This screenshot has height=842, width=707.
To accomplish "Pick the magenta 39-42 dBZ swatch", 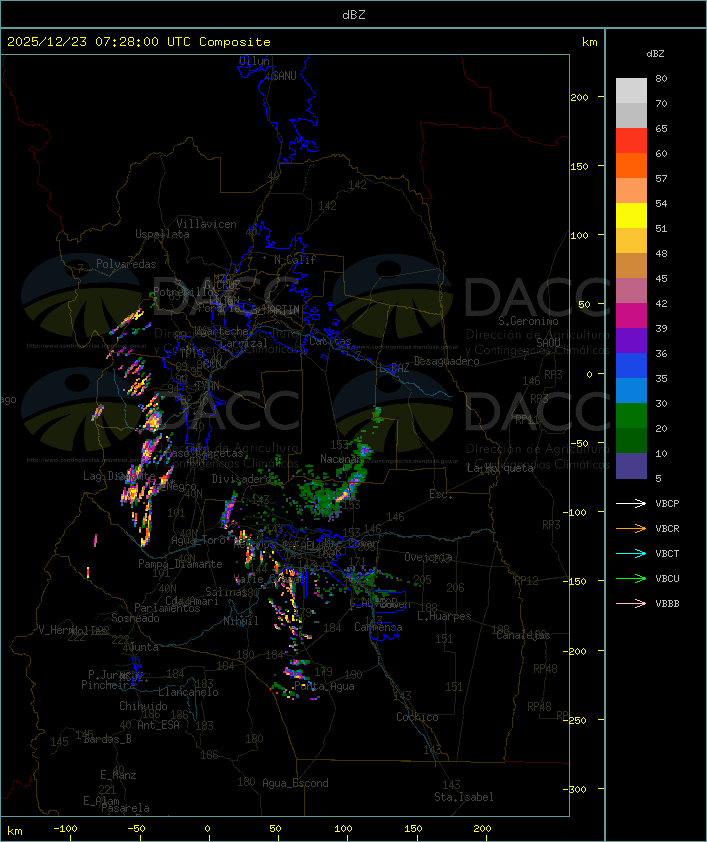I will coord(631,316).
